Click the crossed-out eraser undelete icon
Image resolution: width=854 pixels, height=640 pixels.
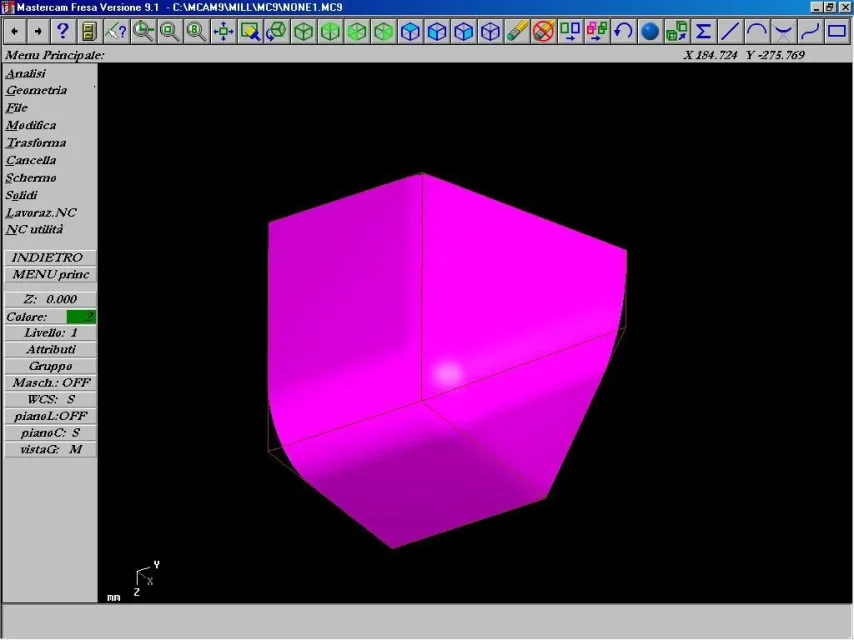point(544,31)
